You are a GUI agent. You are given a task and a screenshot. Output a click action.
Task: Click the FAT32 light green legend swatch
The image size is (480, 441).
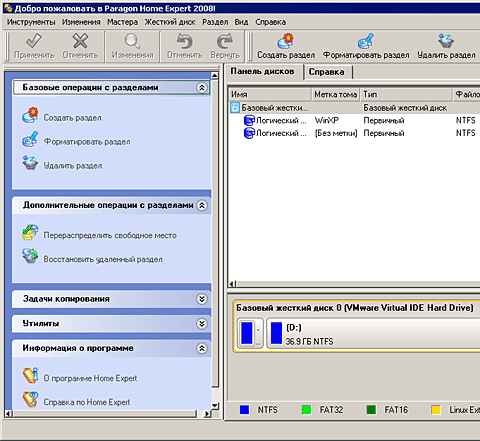(x=306, y=410)
